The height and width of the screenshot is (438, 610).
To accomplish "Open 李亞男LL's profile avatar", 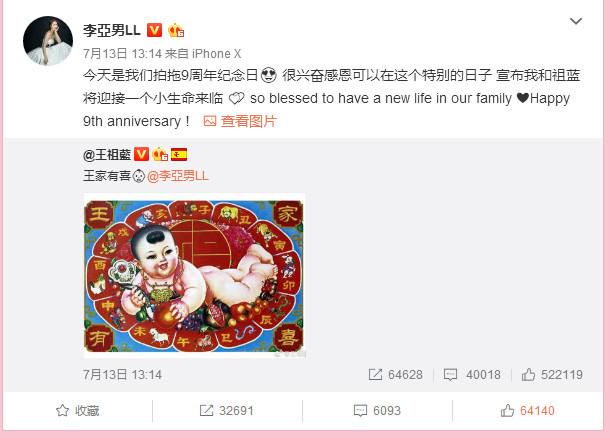I will coord(48,41).
